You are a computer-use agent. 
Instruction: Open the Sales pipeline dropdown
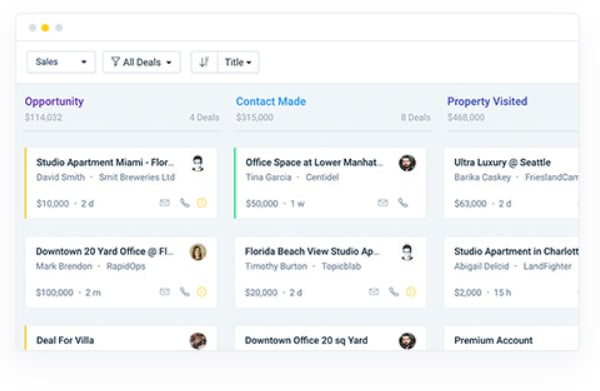[x=61, y=62]
